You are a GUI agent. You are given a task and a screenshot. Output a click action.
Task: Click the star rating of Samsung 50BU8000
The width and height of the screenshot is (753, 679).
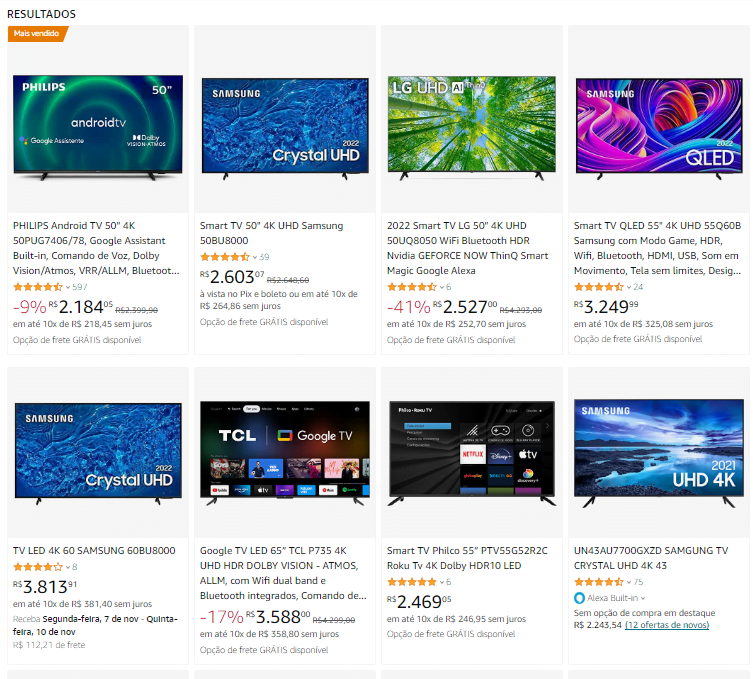pos(225,257)
